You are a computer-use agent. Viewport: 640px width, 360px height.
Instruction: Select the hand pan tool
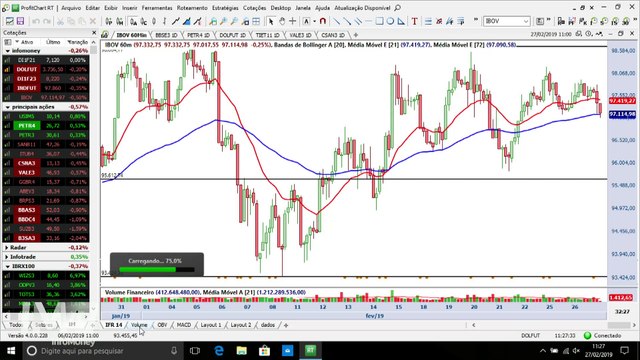[x=282, y=21]
